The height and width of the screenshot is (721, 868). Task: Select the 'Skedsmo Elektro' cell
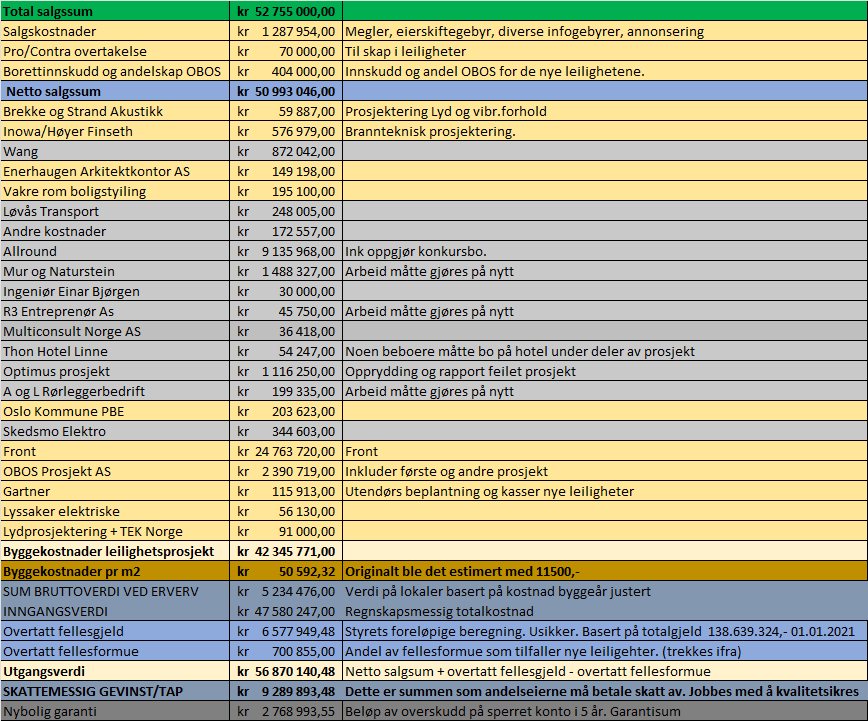click(x=115, y=431)
